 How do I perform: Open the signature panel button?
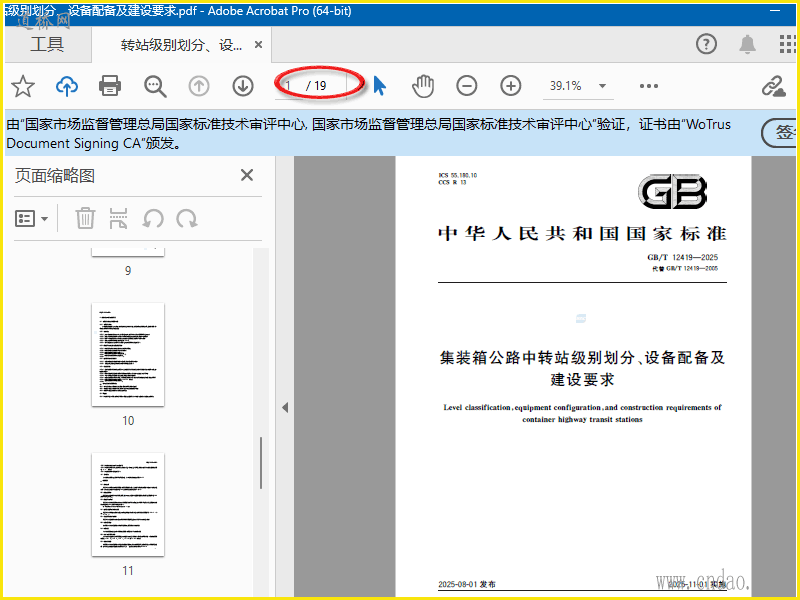[x=780, y=133]
